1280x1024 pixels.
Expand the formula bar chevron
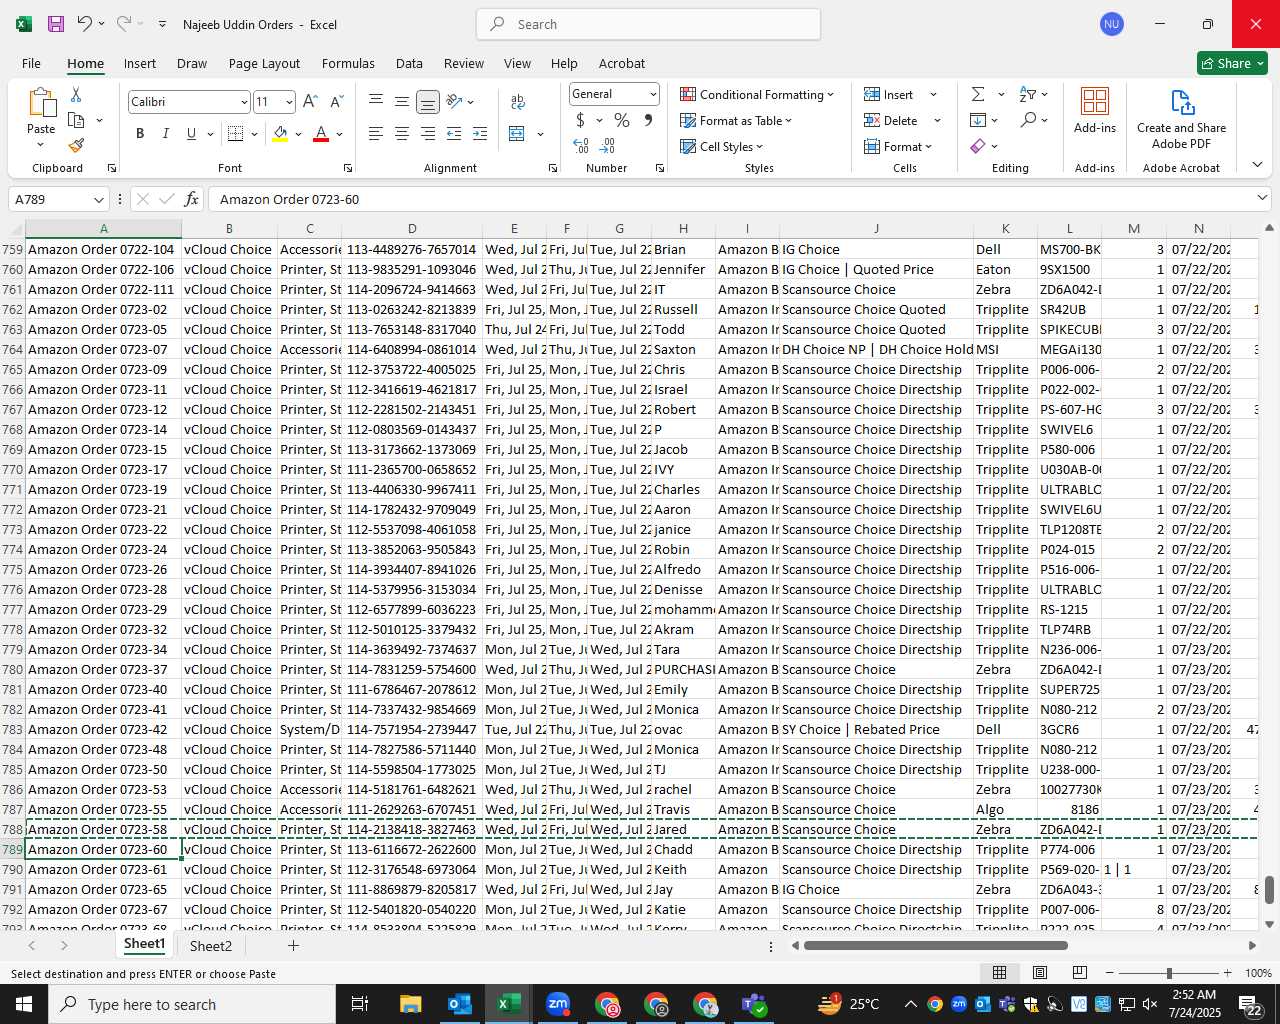(x=1262, y=198)
